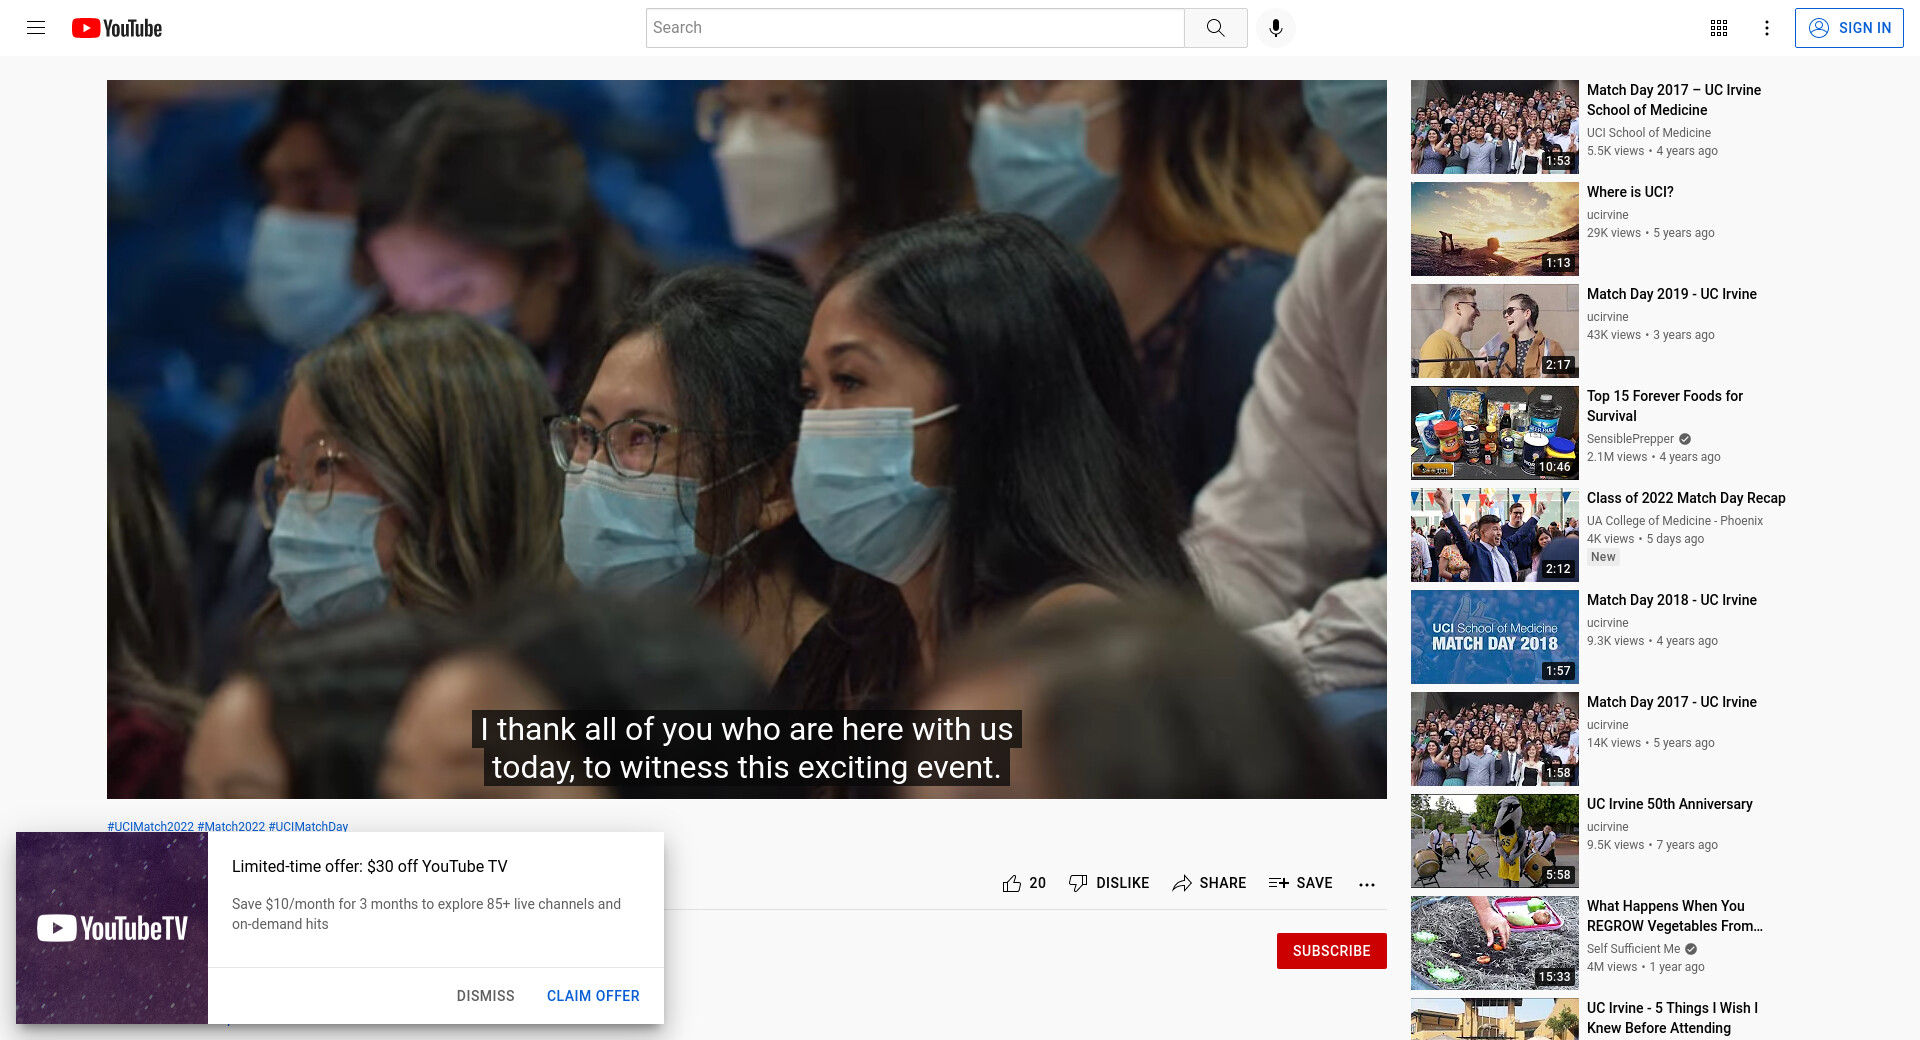
Task: Focus the Search input field
Action: 915,28
